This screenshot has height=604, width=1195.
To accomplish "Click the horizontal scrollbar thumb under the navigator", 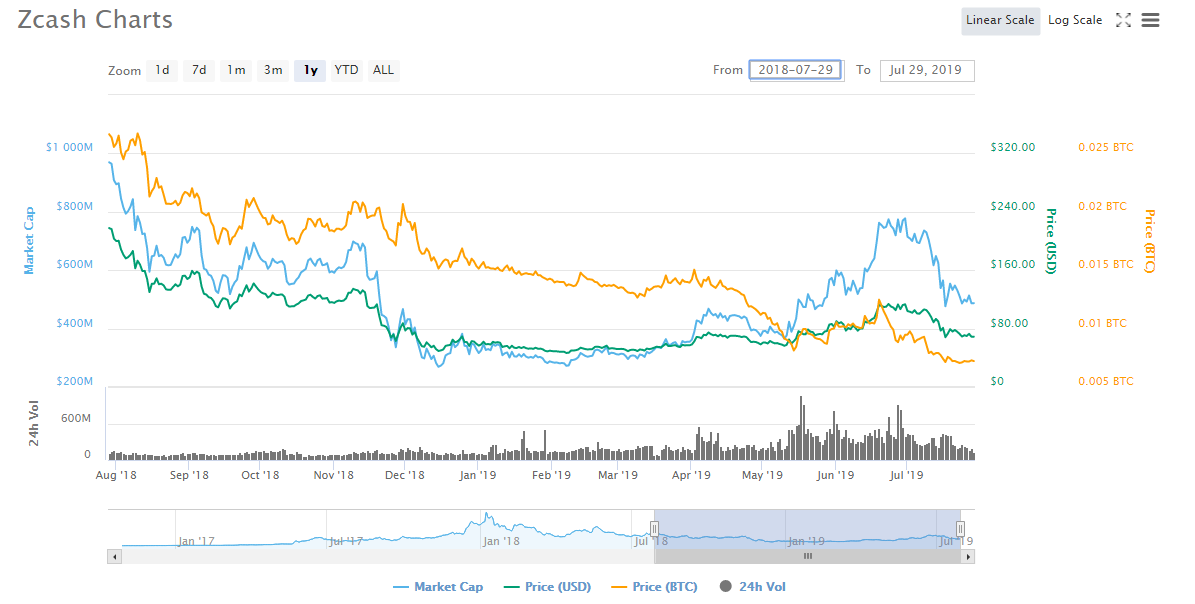I will [807, 557].
